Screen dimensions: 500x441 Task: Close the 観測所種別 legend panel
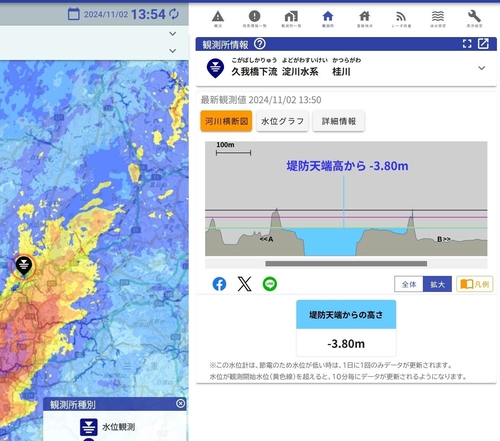click(180, 404)
